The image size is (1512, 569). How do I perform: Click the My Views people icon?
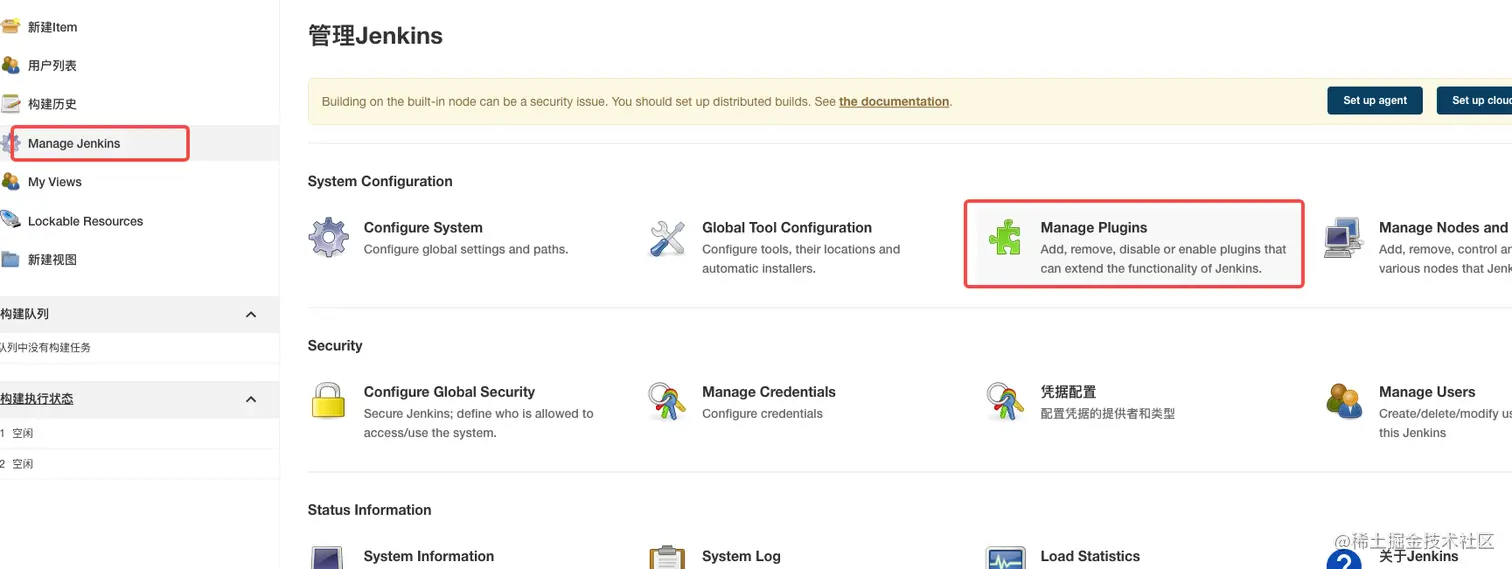coord(10,182)
